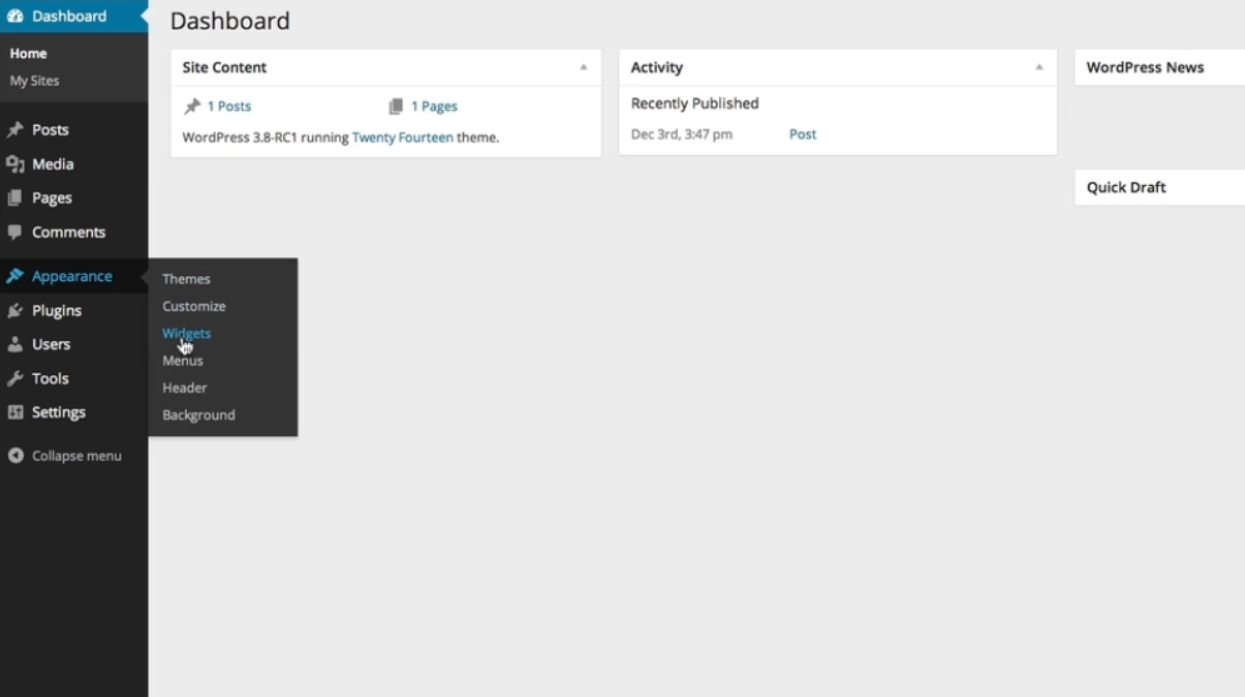Open Background from the Appearance flyout
Image resolution: width=1245 pixels, height=697 pixels.
click(199, 414)
